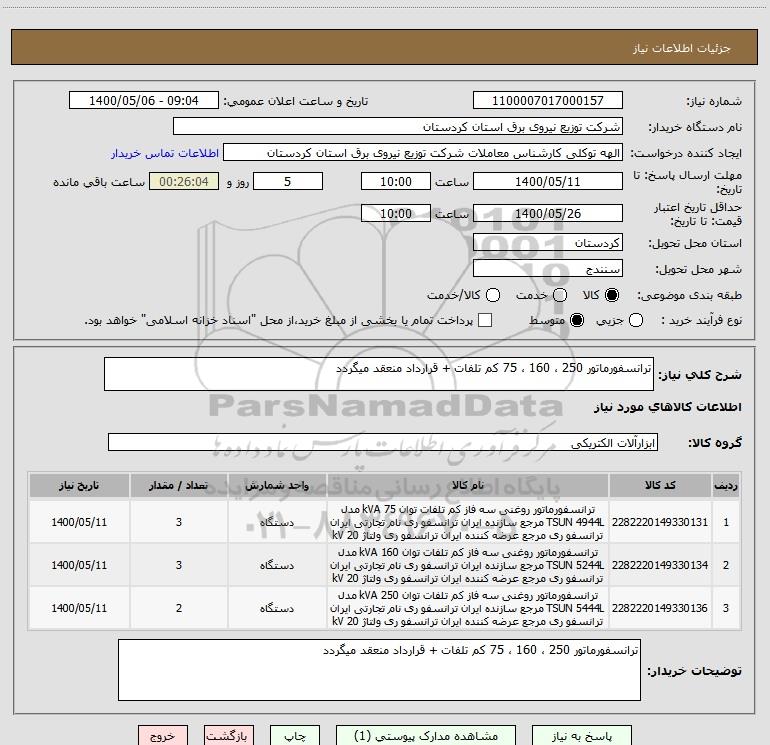
Task: Click the buyer name field شرکت توزیع نیروی برق
Action: [x=398, y=126]
